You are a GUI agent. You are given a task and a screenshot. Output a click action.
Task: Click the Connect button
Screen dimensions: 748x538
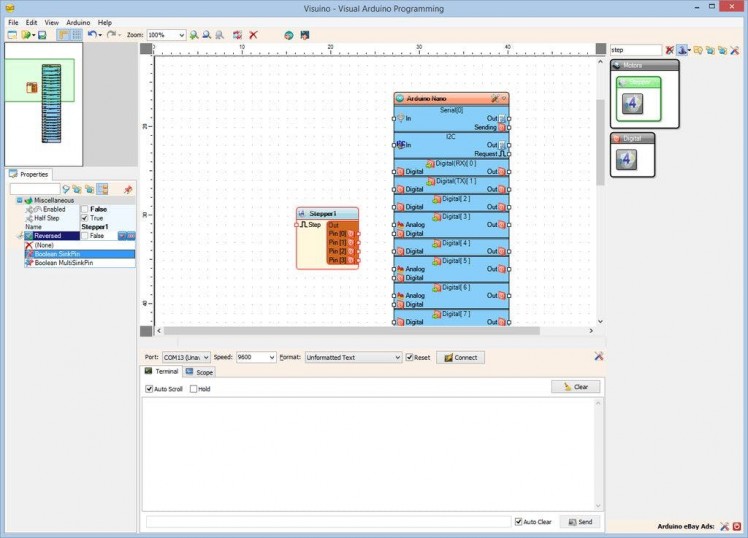(x=460, y=357)
